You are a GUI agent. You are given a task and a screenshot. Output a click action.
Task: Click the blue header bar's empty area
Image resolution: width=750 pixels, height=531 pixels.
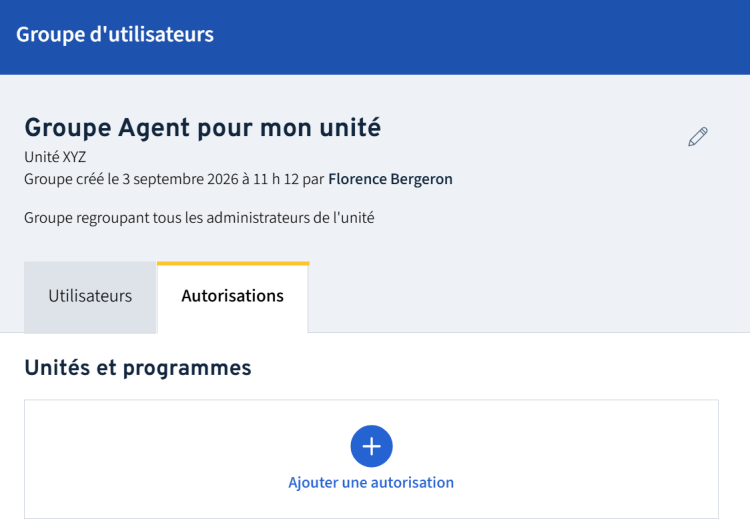(478, 36)
